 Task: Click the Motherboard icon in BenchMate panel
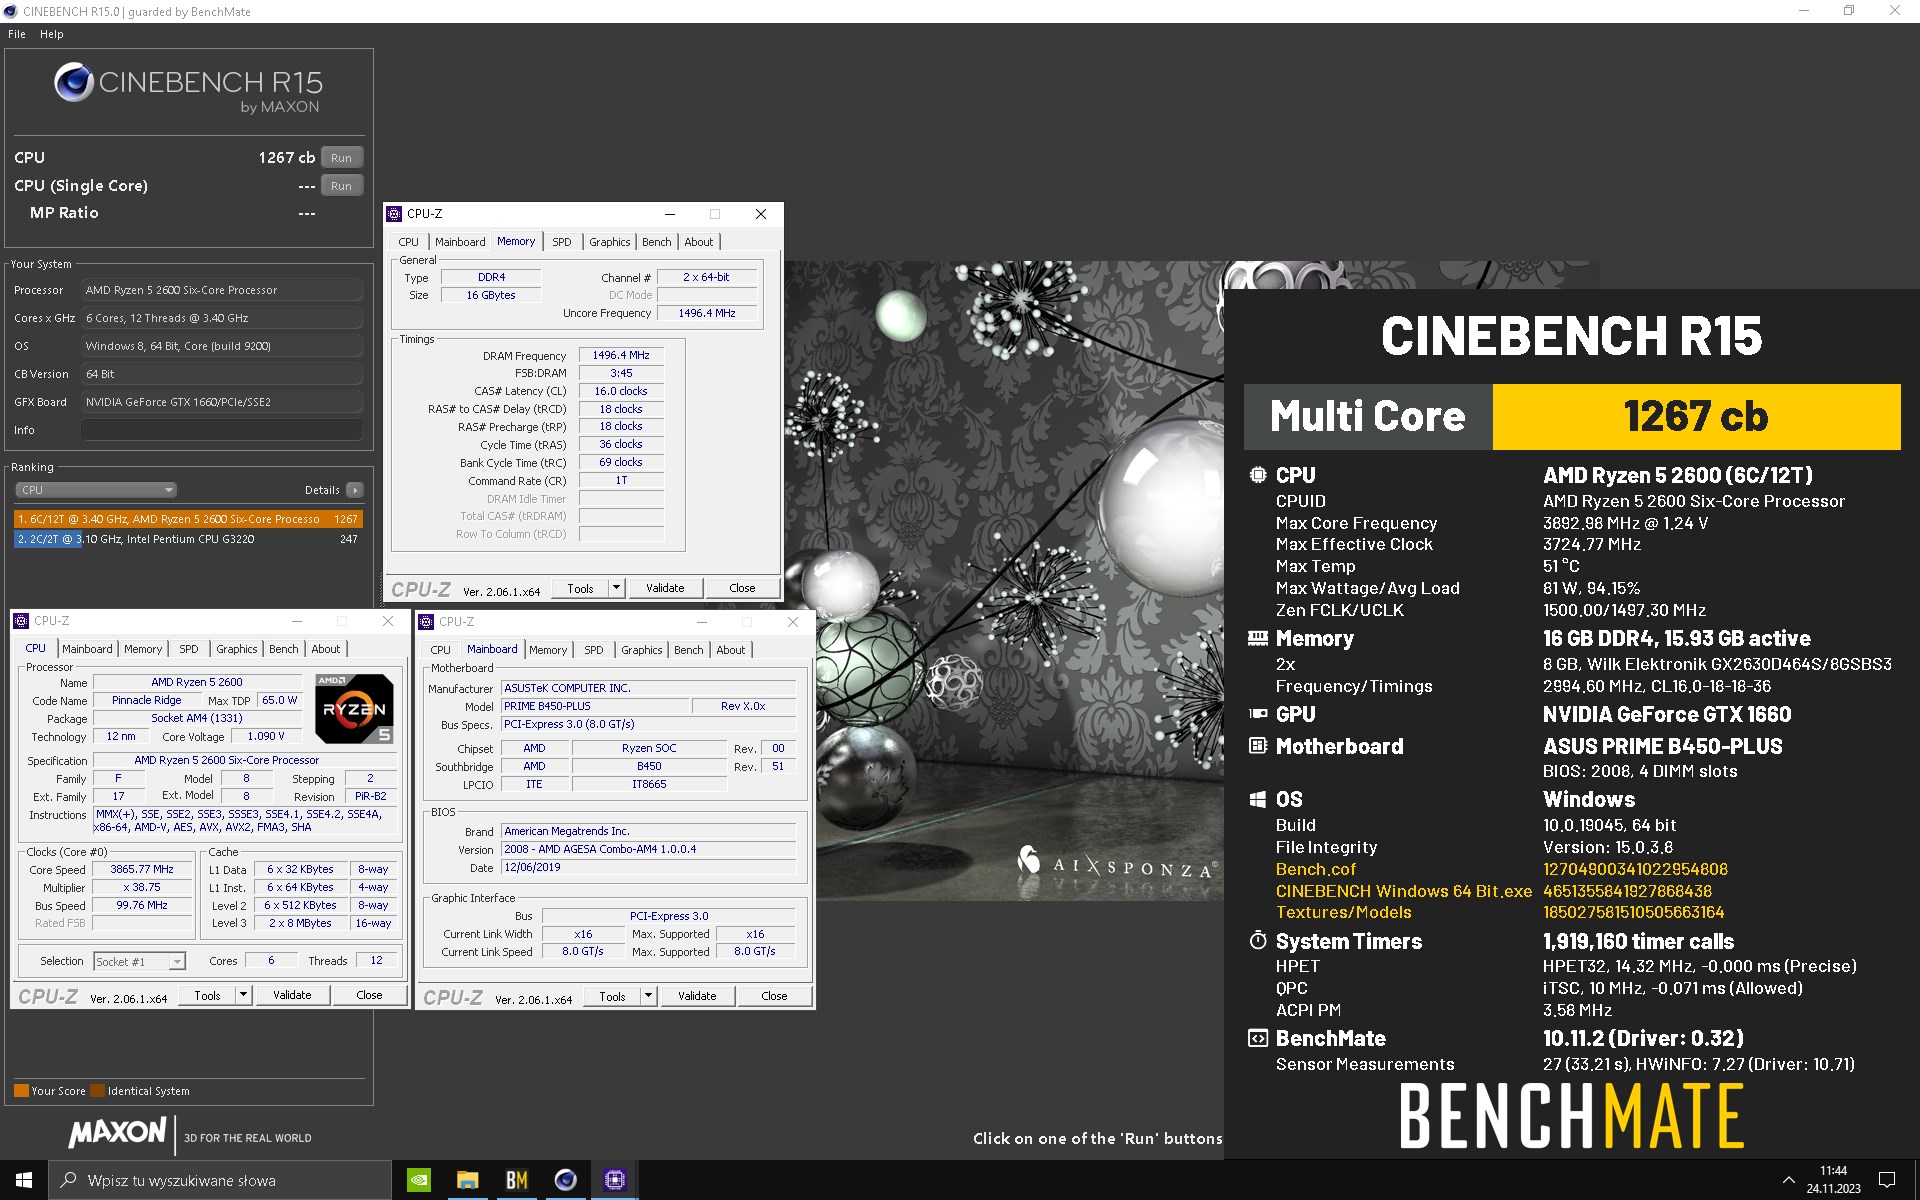pyautogui.click(x=1258, y=746)
